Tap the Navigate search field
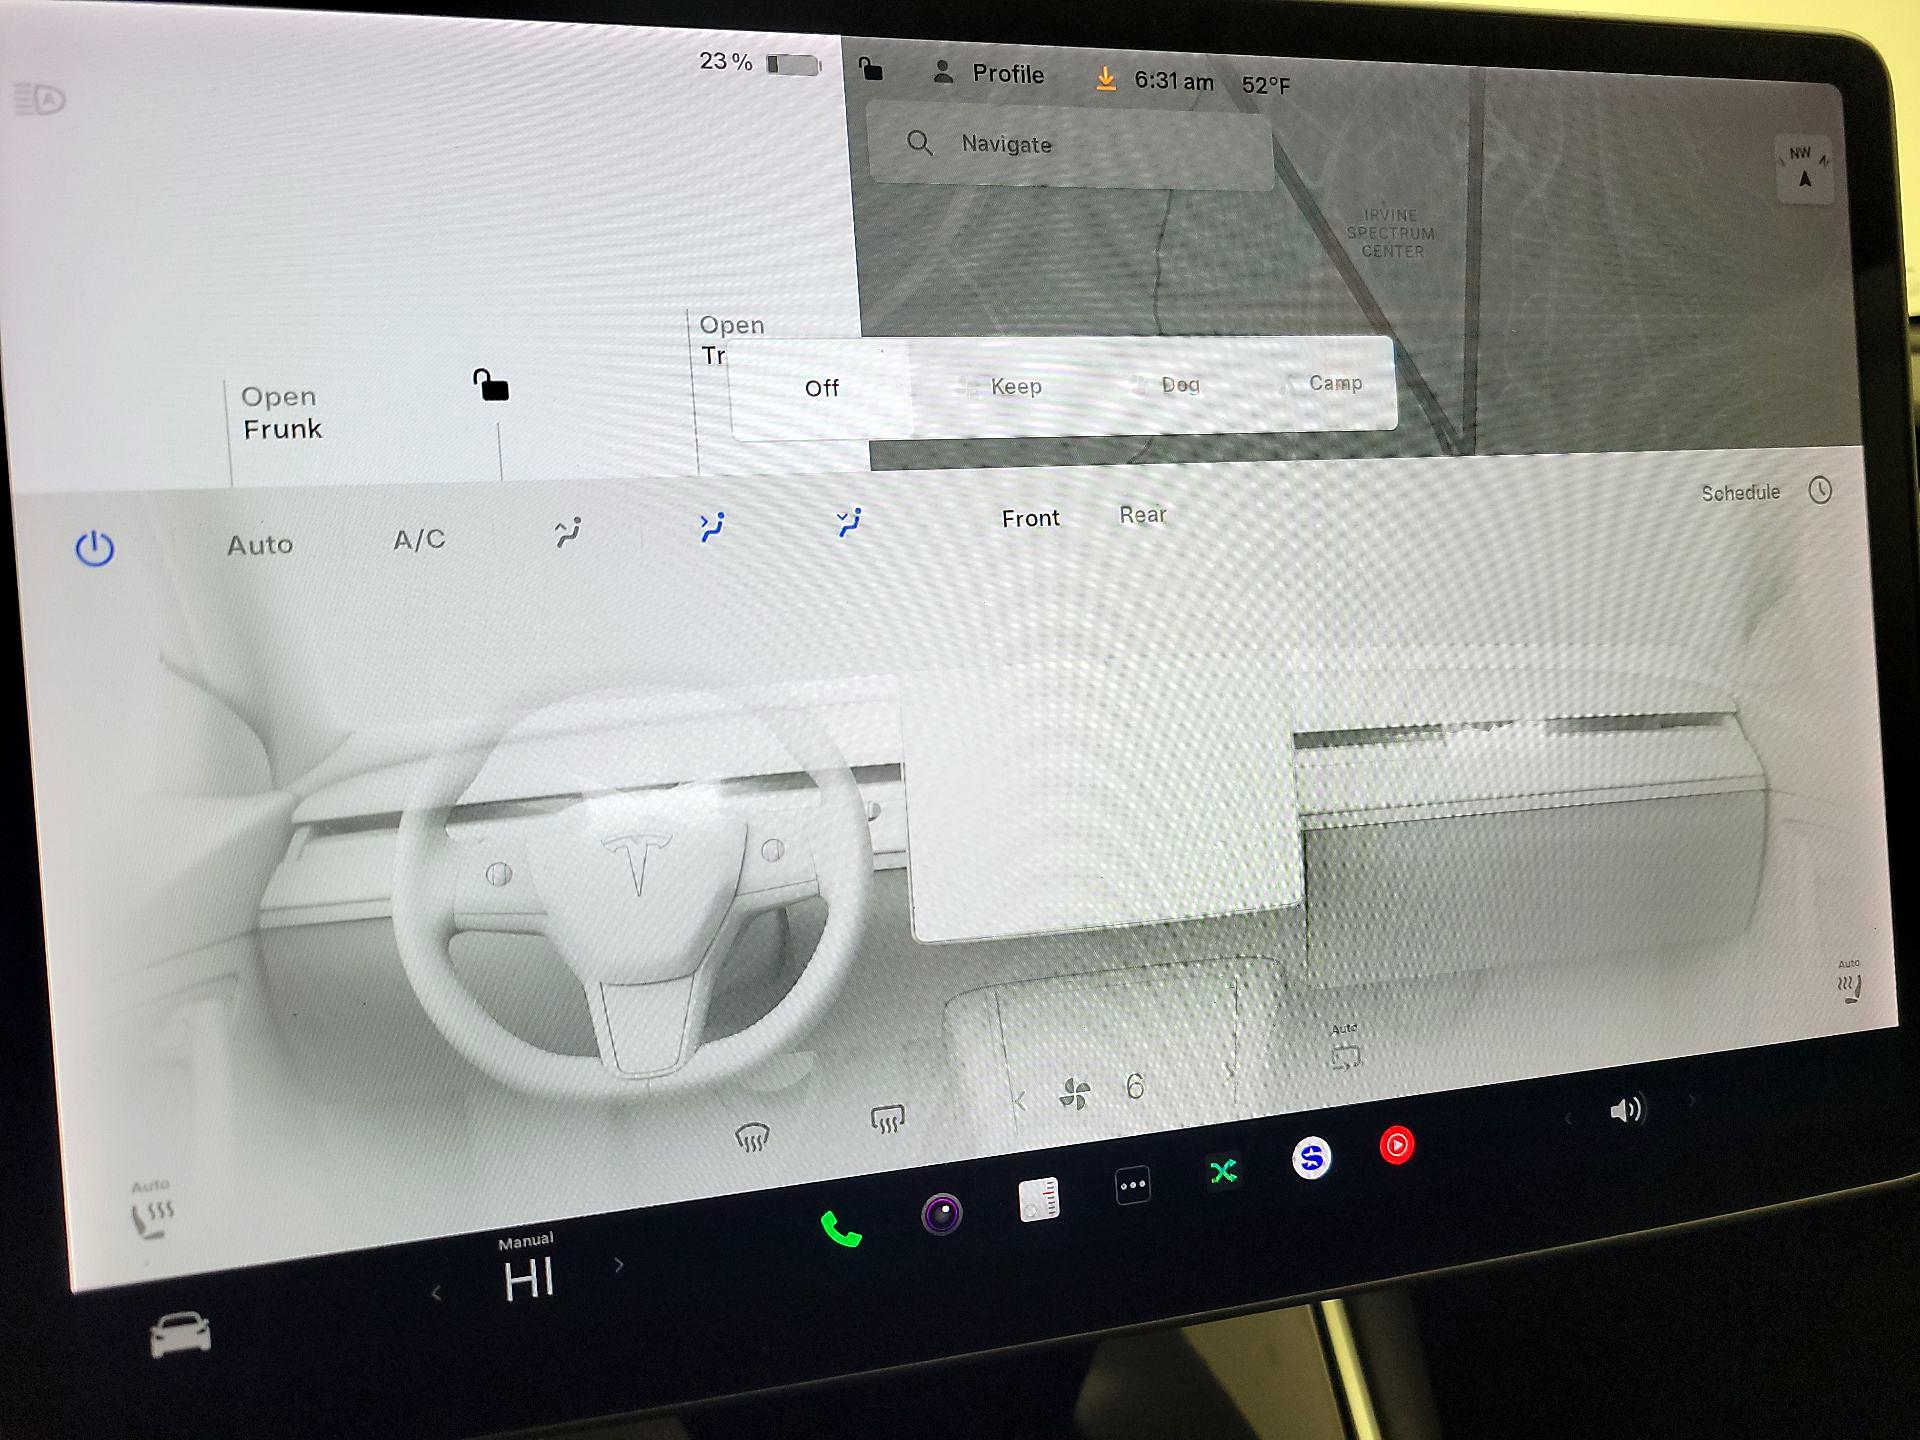This screenshot has height=1440, width=1920. coord(1070,144)
